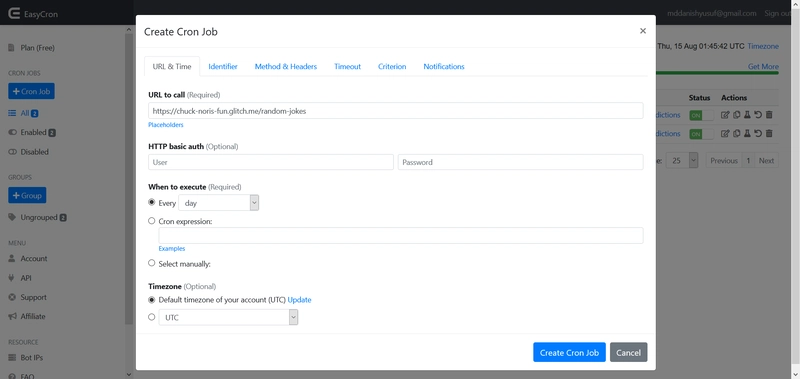This screenshot has width=800, height=379.
Task: Open the page size 25 dropdown
Action: tap(683, 160)
